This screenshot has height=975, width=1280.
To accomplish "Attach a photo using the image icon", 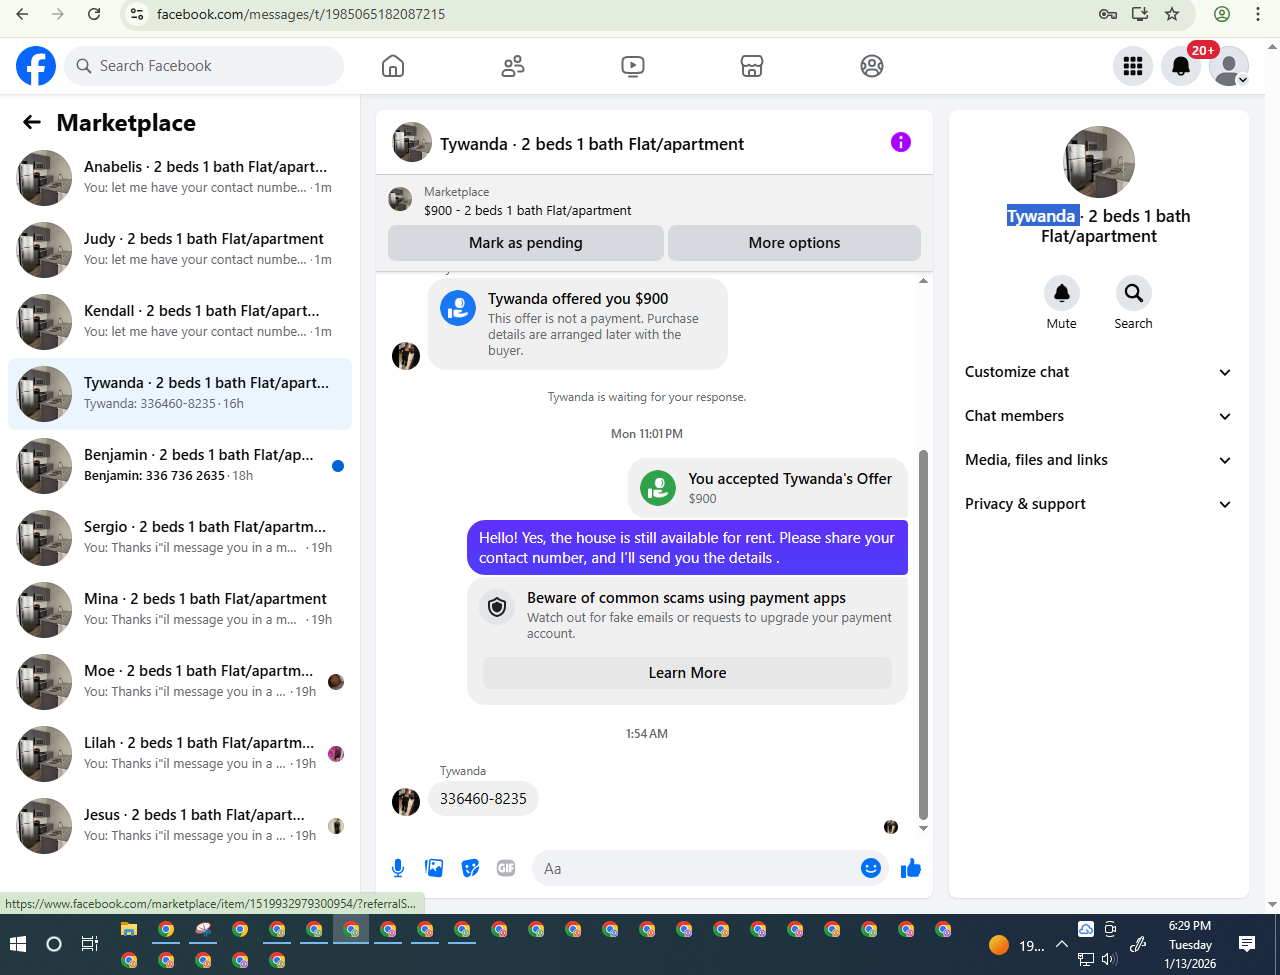I will point(434,868).
